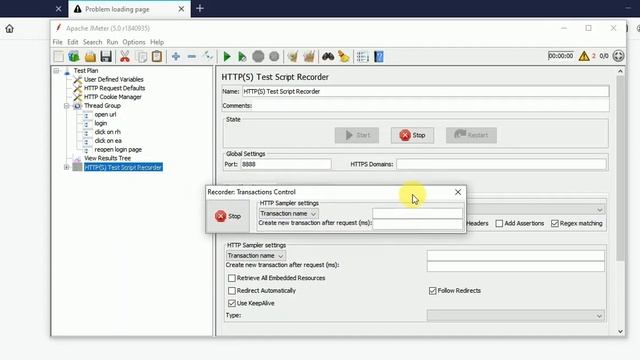Screen dimensions: 640x360
Task: Open a new browser tab with plus
Action: [200, 9]
